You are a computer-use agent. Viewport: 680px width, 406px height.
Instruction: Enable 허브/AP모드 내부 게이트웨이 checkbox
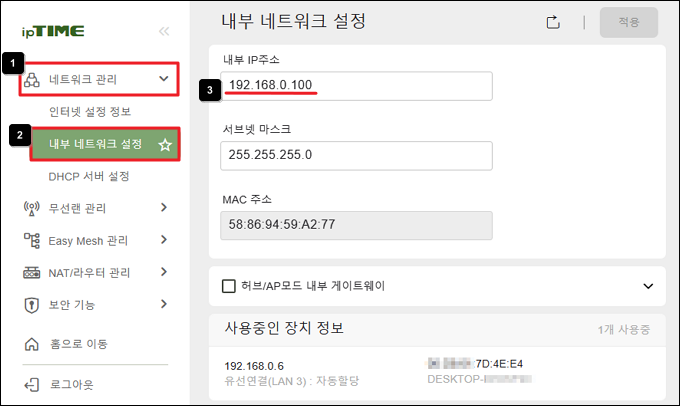click(x=229, y=286)
